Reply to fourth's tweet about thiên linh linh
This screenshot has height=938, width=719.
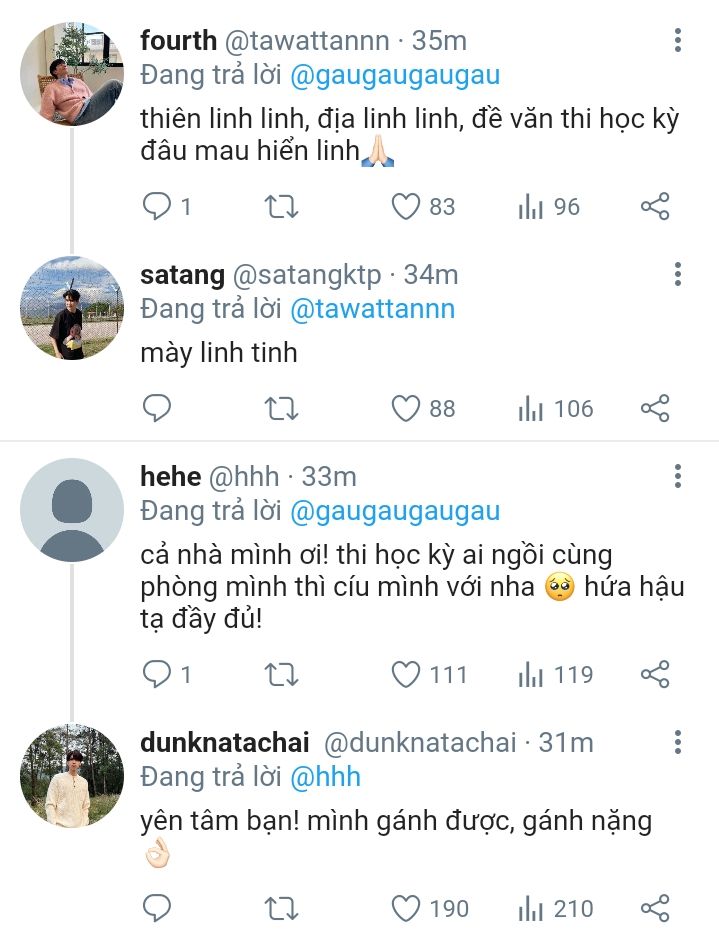(x=158, y=207)
